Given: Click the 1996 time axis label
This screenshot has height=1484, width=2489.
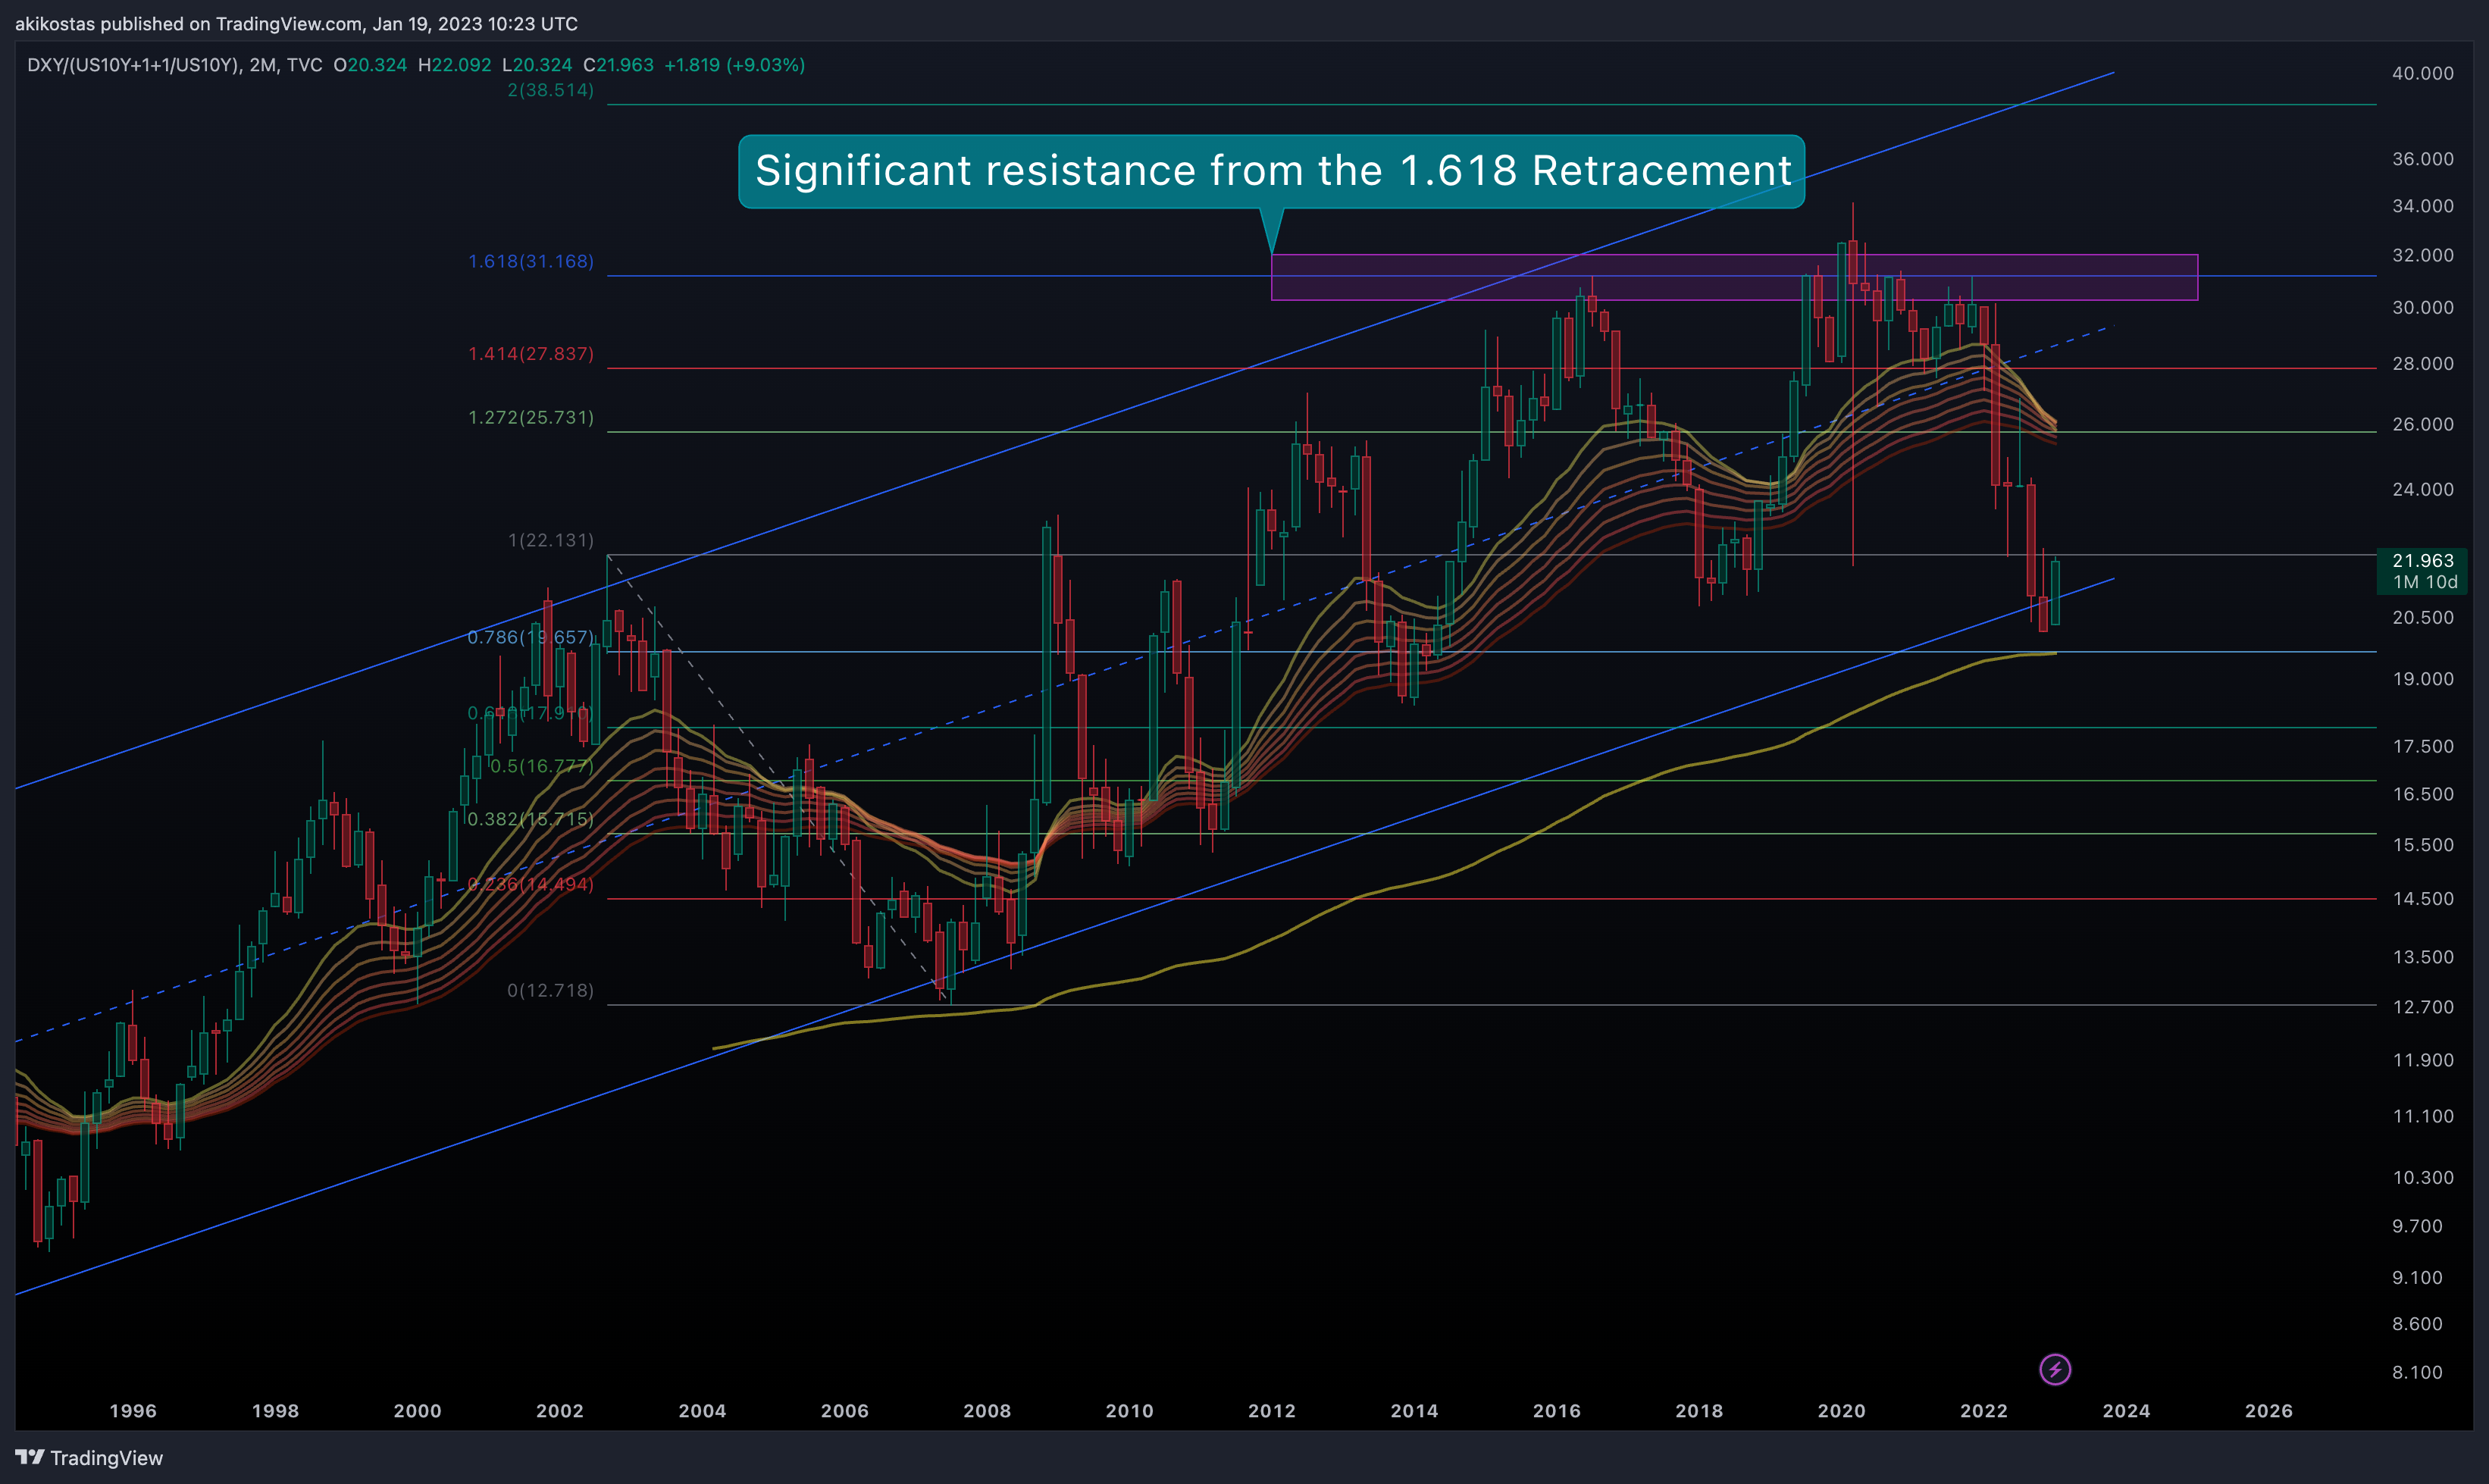Looking at the screenshot, I should (x=133, y=1411).
